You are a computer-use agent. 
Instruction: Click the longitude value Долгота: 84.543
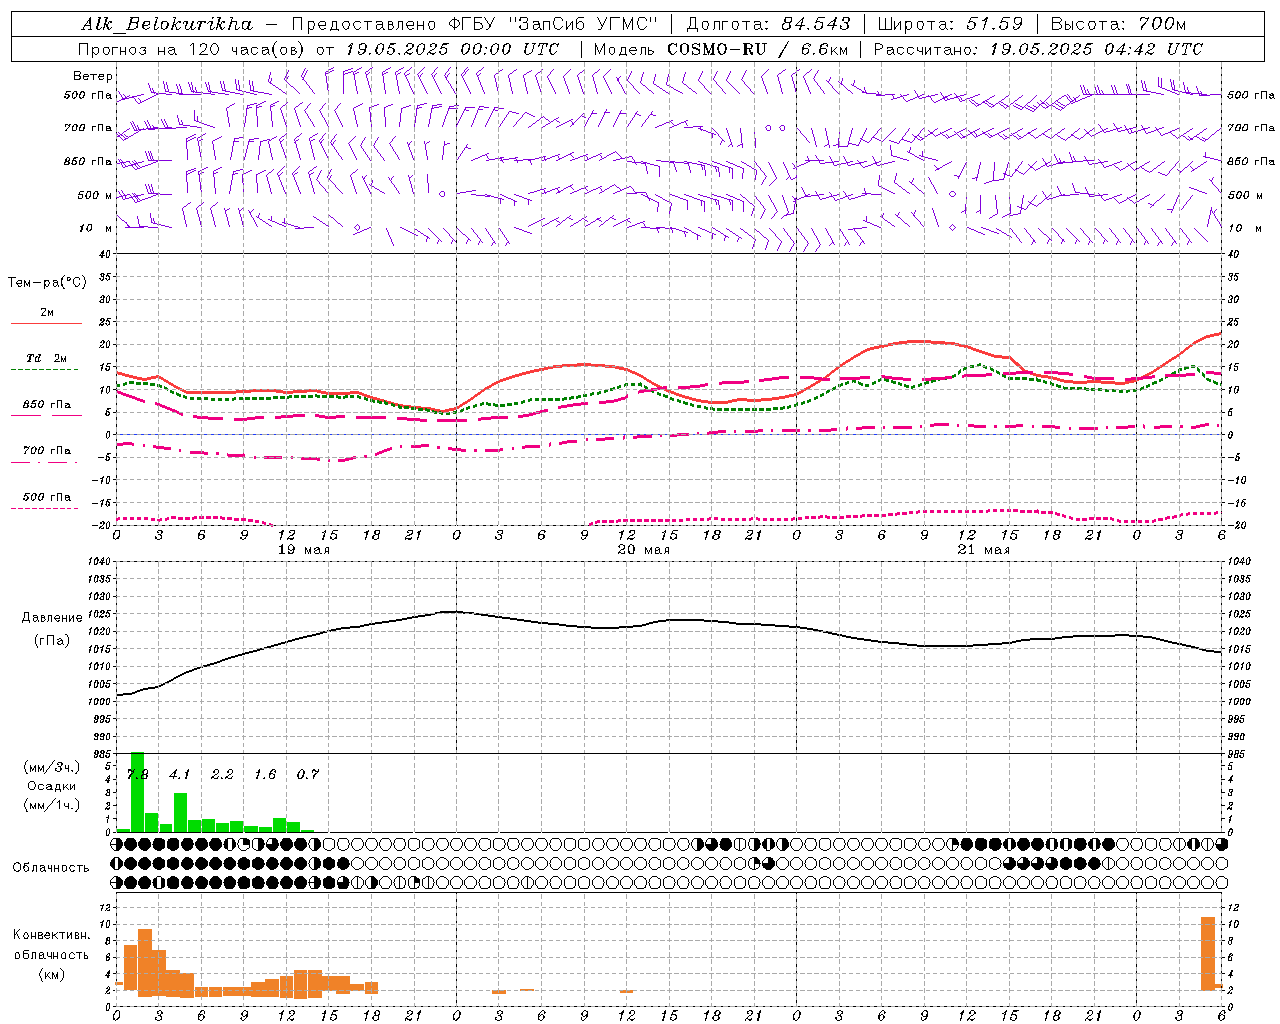pyautogui.click(x=768, y=24)
